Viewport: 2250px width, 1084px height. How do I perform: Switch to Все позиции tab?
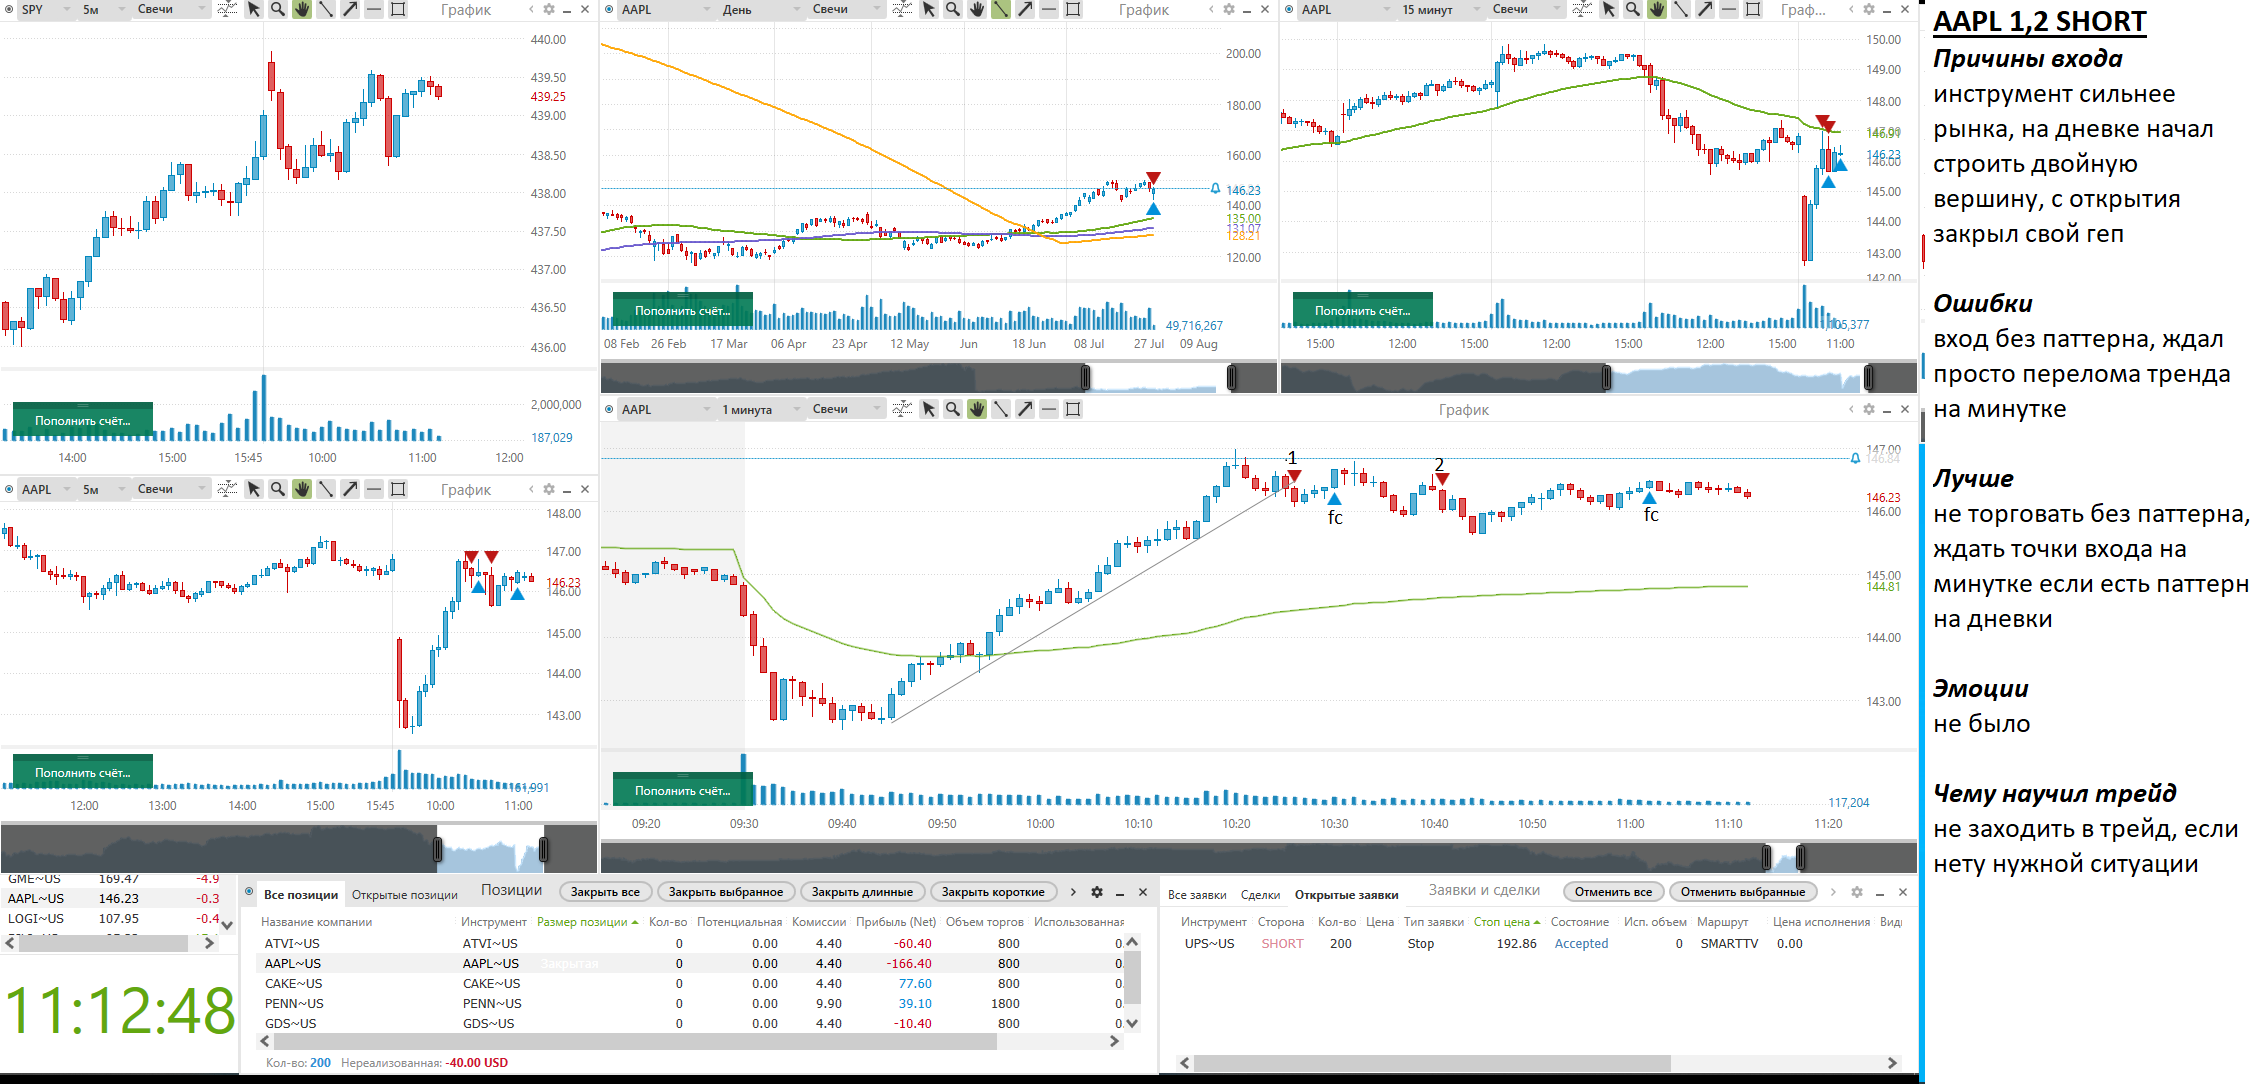[x=300, y=895]
